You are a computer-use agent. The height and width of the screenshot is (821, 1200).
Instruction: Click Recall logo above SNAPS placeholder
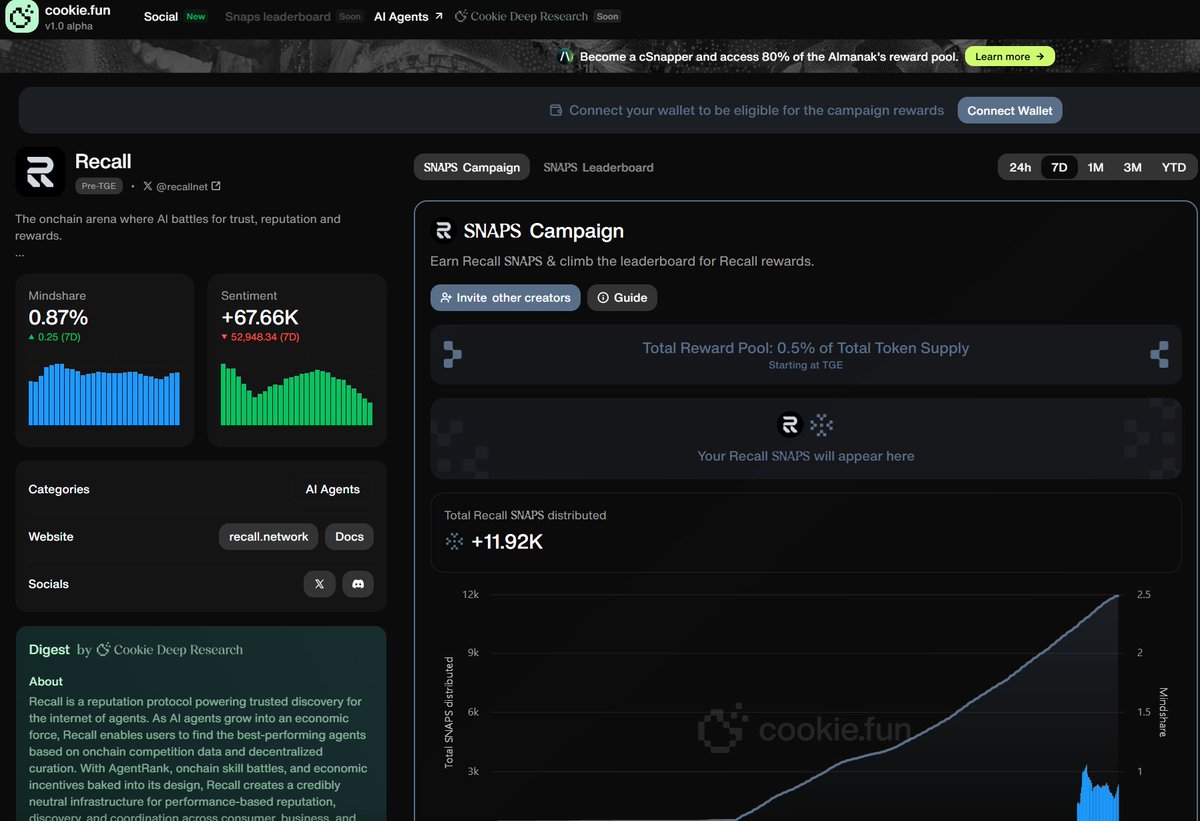[790, 425]
